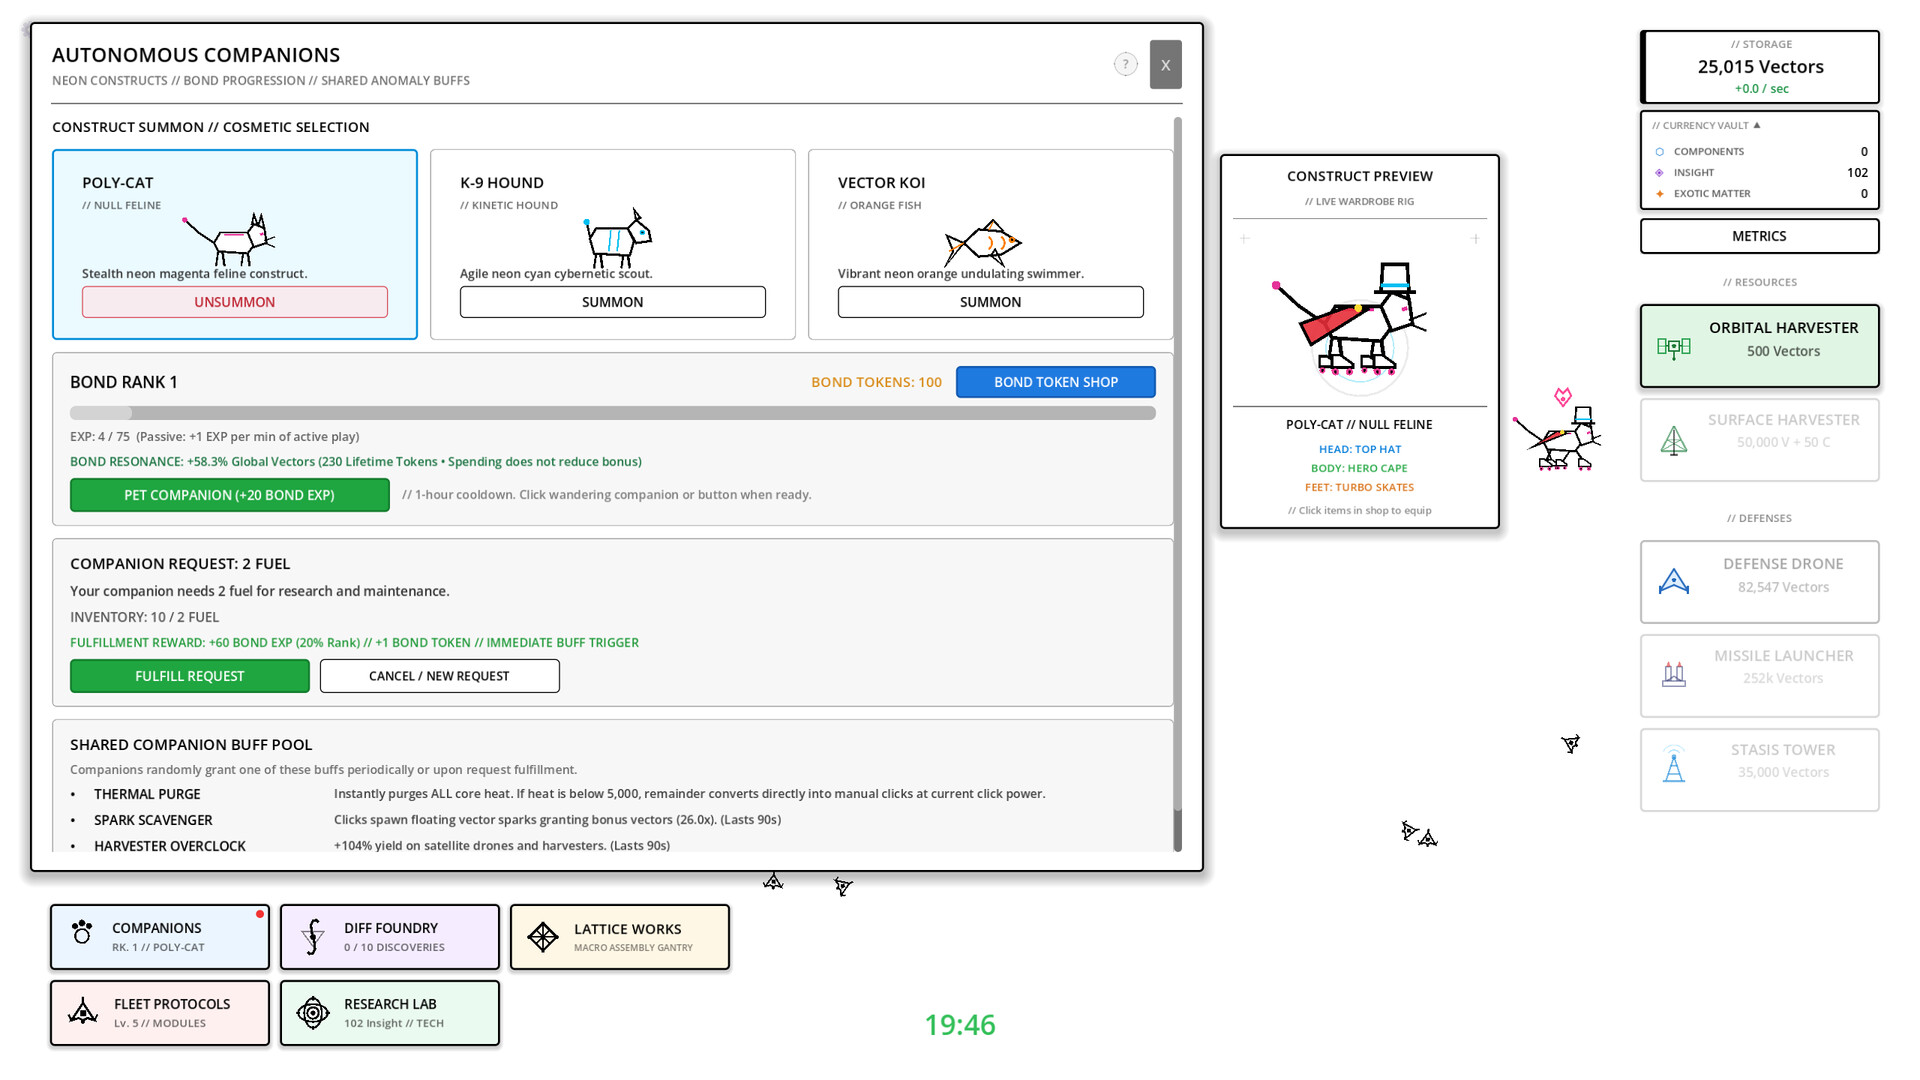
Task: Unsummon the Poly-Cat companion
Action: pos(235,302)
